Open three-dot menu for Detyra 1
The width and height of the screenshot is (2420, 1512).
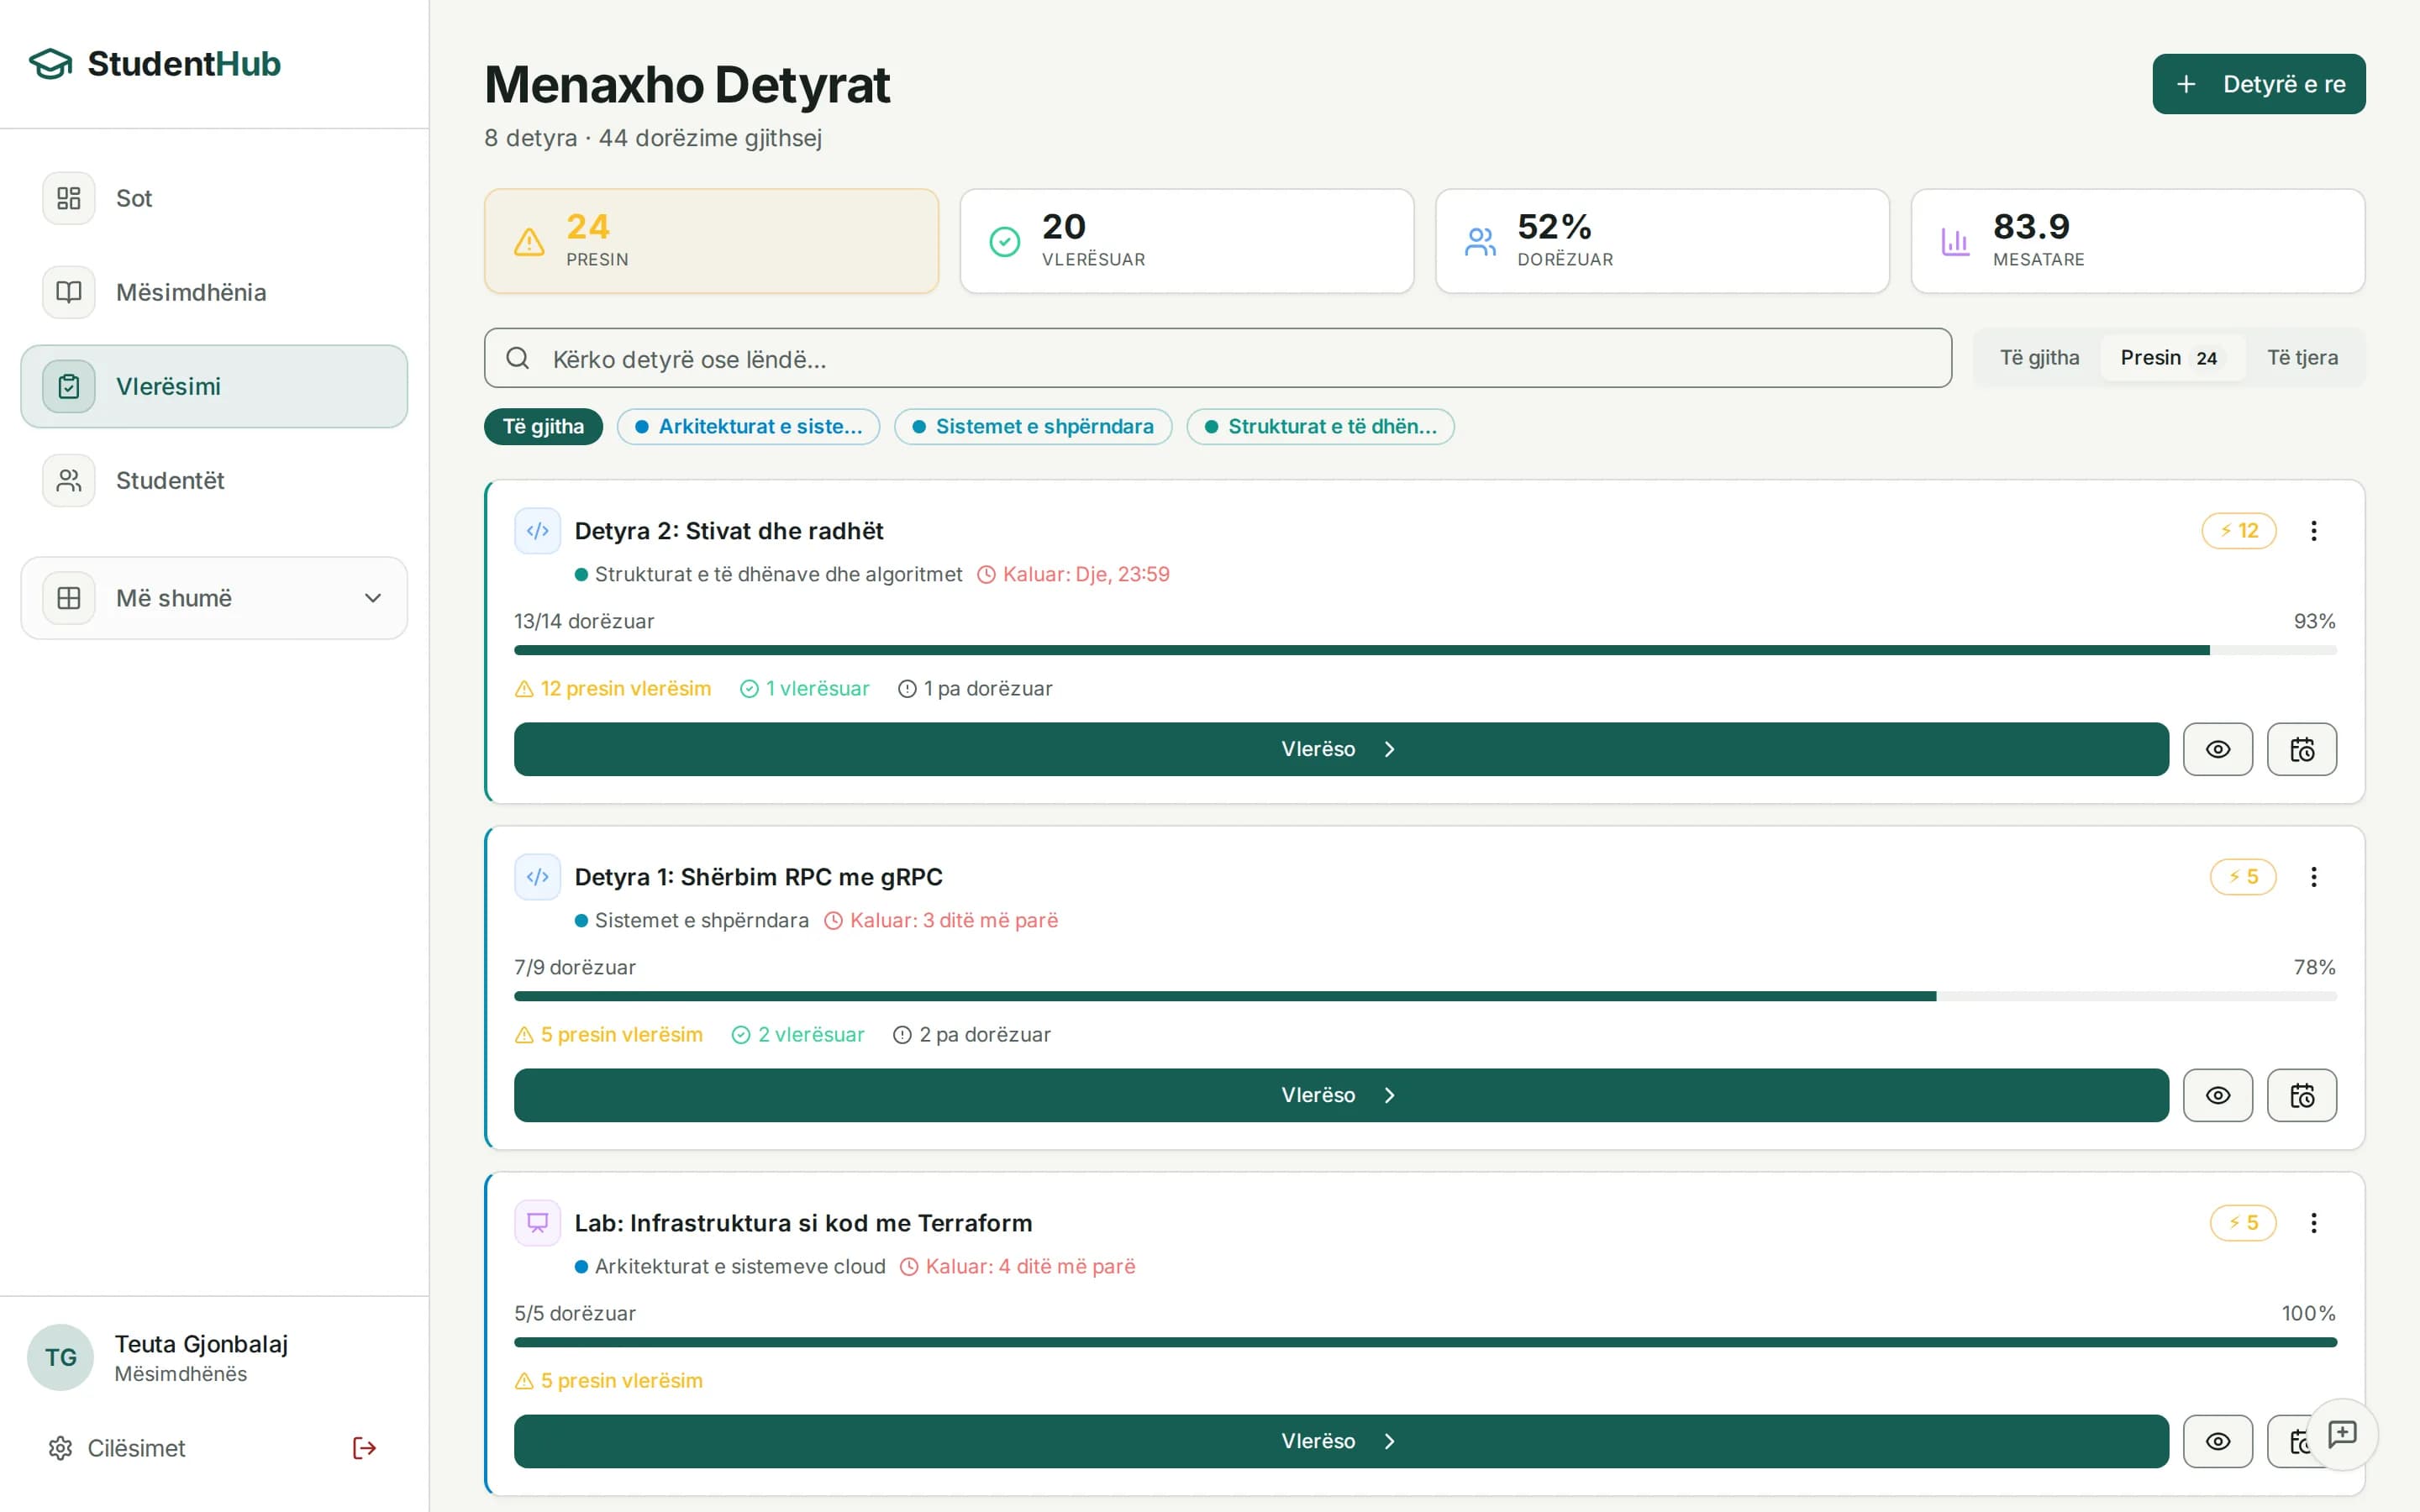pyautogui.click(x=2313, y=876)
